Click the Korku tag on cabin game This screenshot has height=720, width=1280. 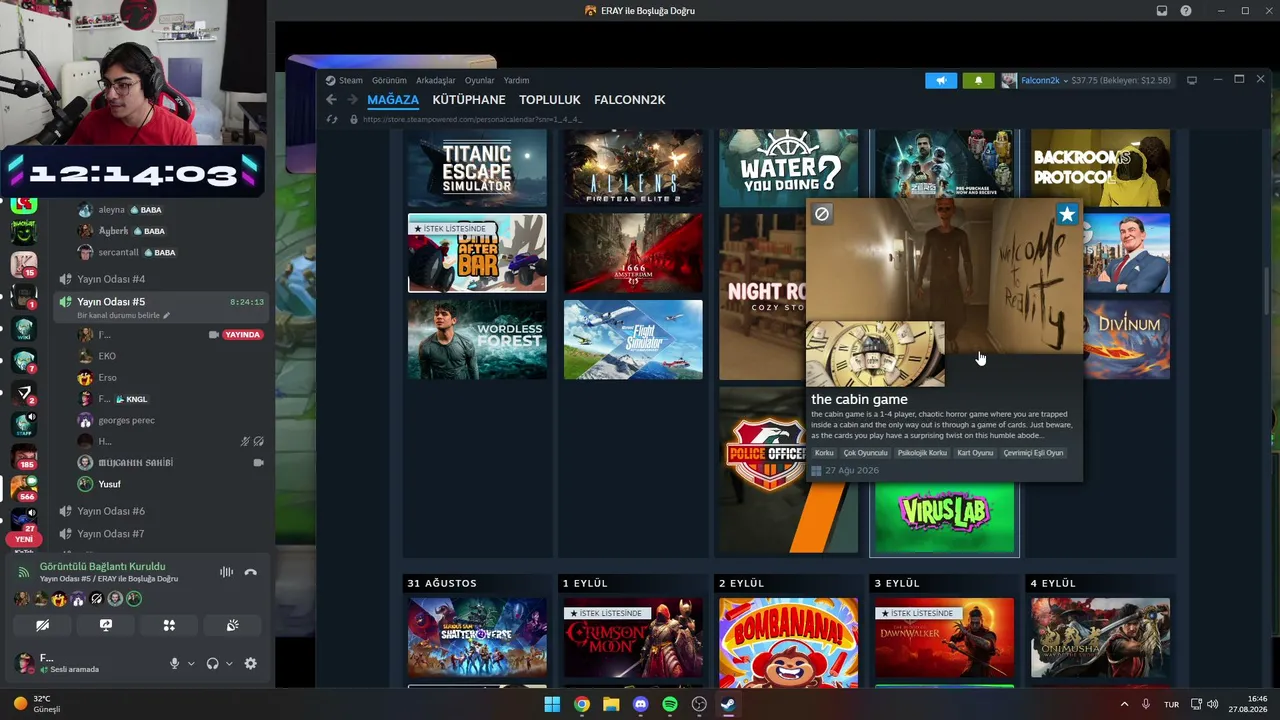click(824, 453)
